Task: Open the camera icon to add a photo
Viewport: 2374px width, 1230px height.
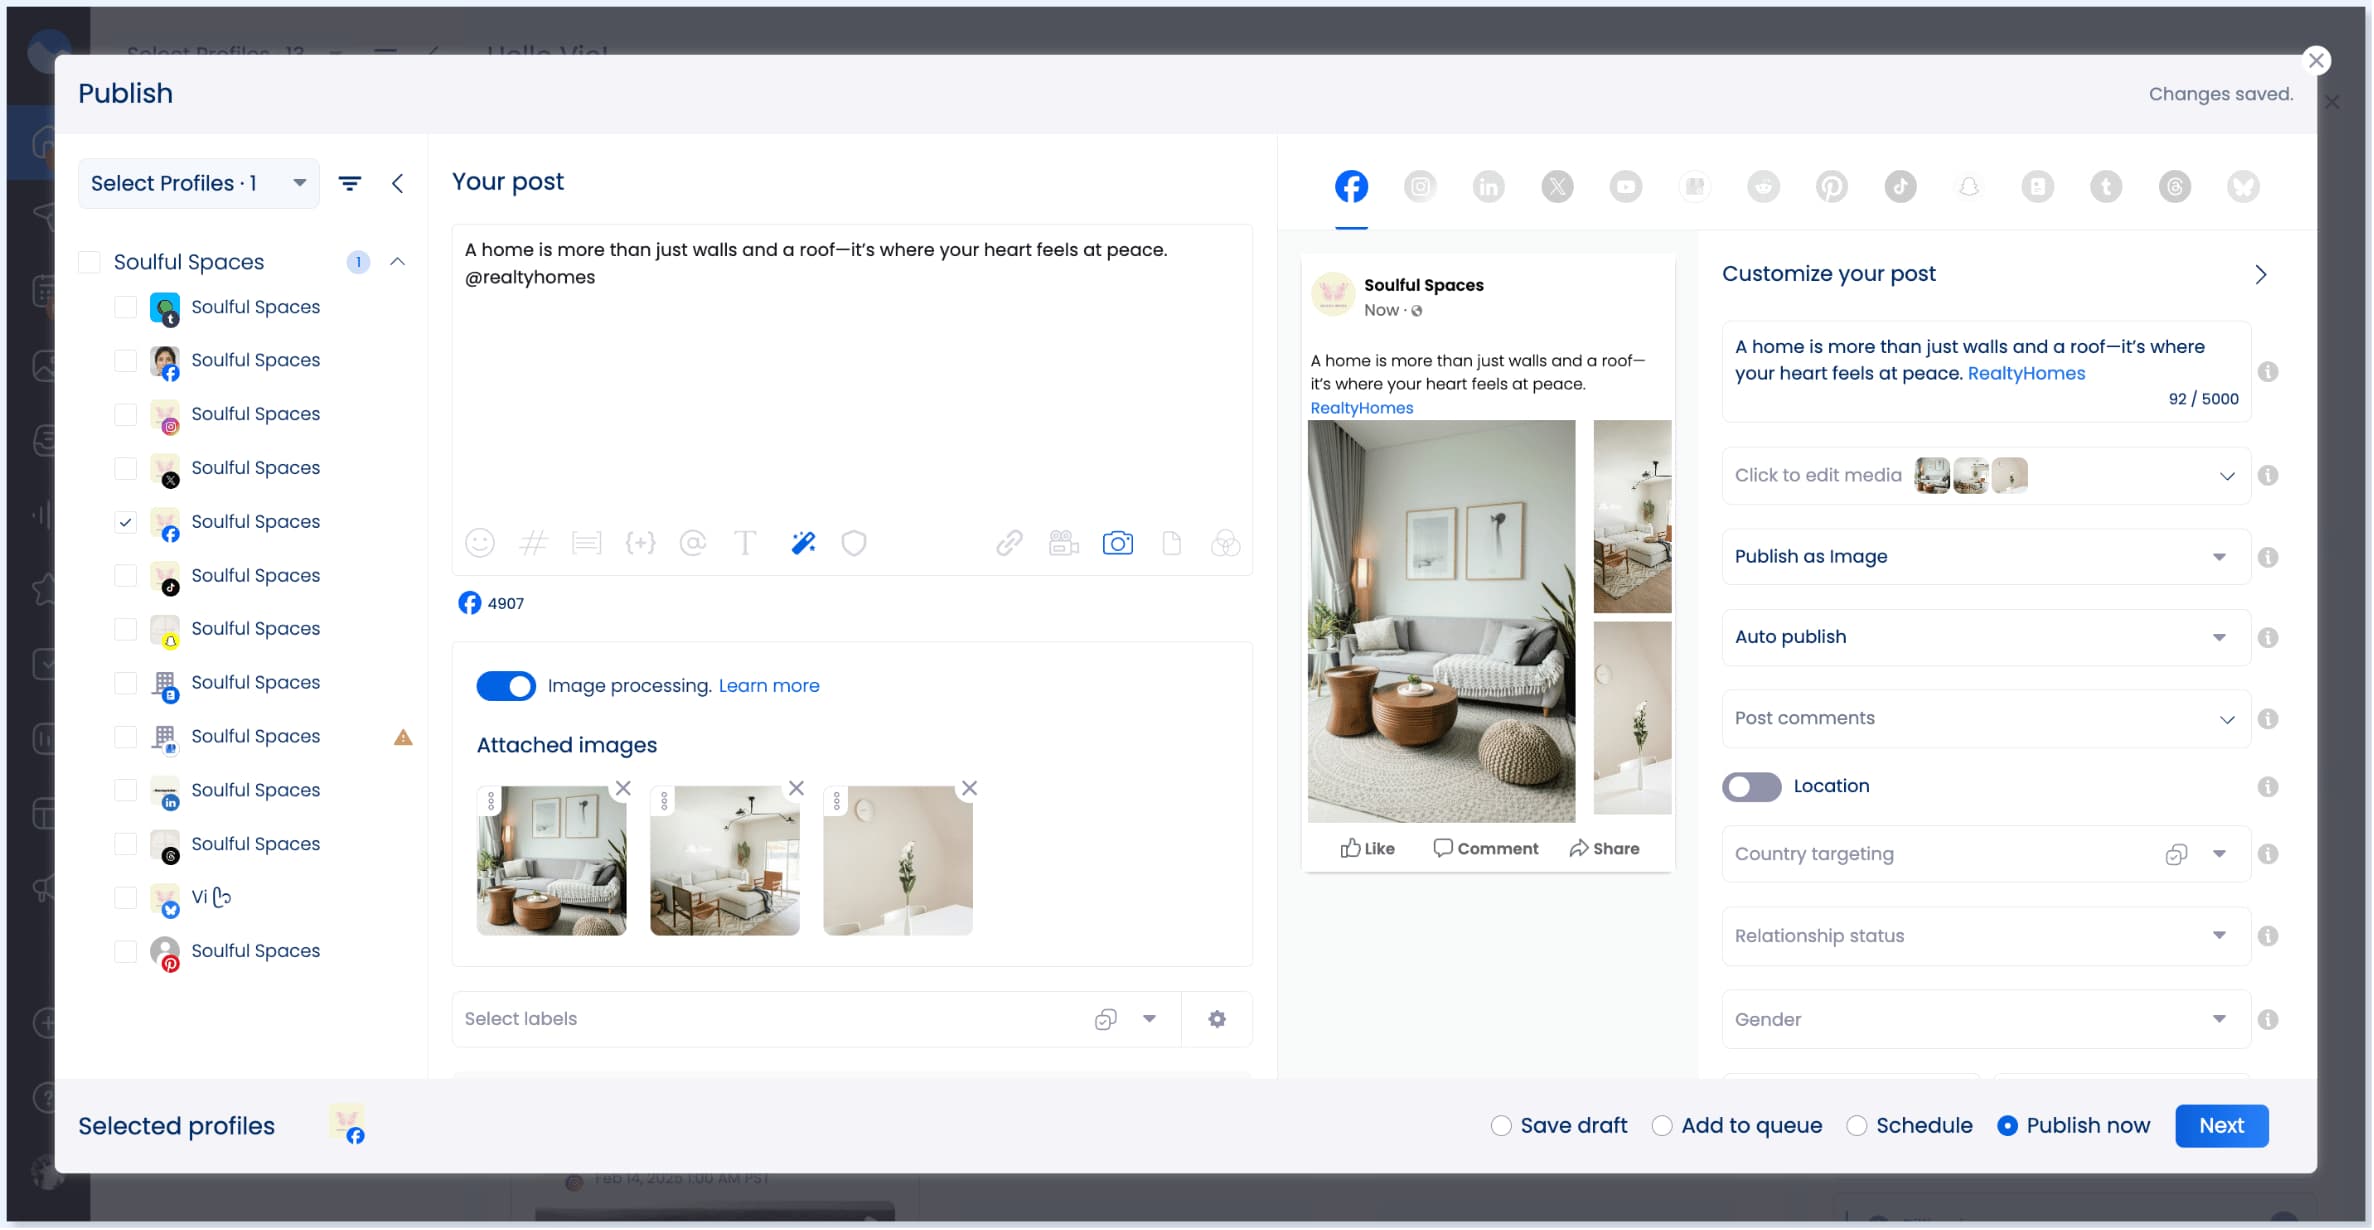Action: pyautogui.click(x=1118, y=543)
